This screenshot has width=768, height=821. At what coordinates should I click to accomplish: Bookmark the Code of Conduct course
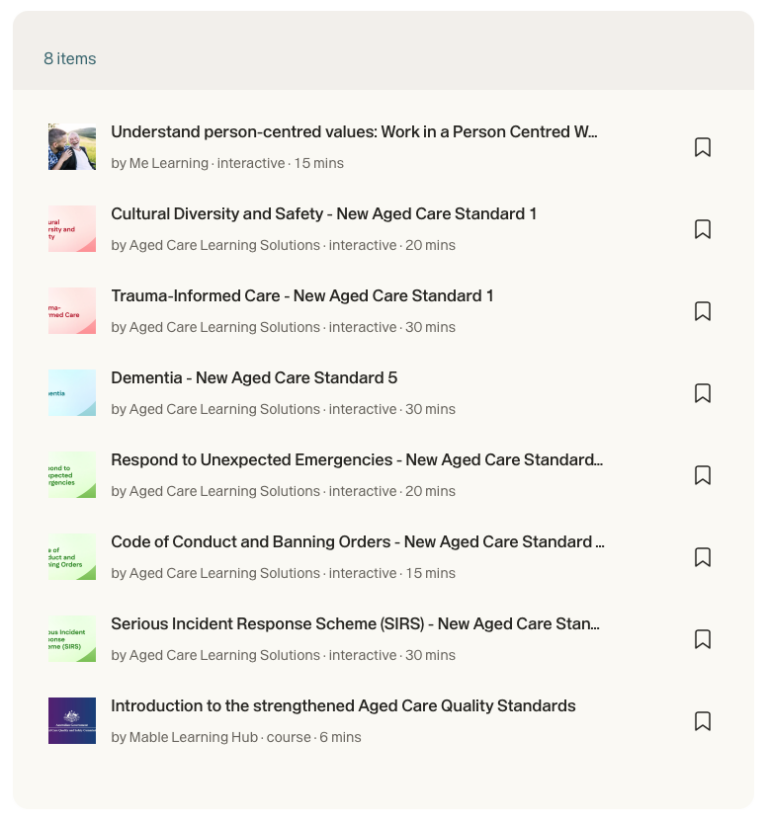703,557
